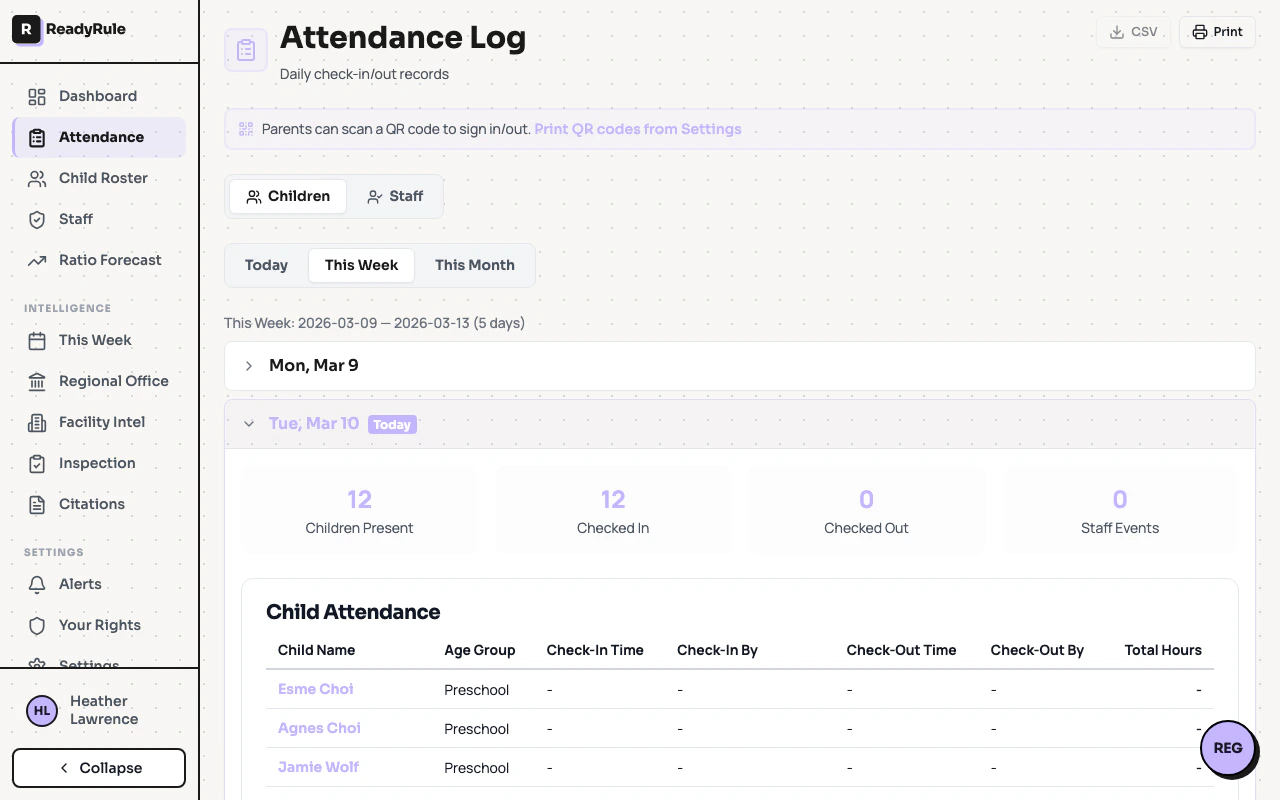Expand the Mon, Mar 9 row

click(248, 365)
